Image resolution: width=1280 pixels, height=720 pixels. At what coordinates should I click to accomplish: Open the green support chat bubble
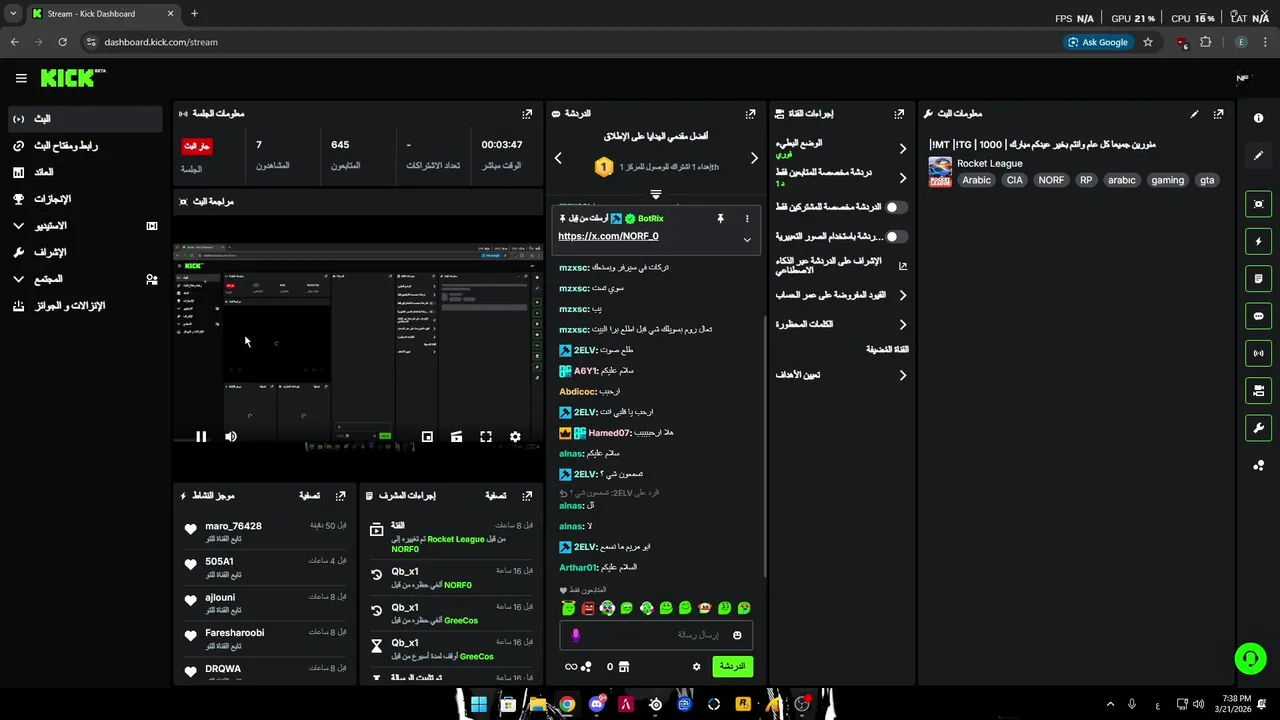1250,658
